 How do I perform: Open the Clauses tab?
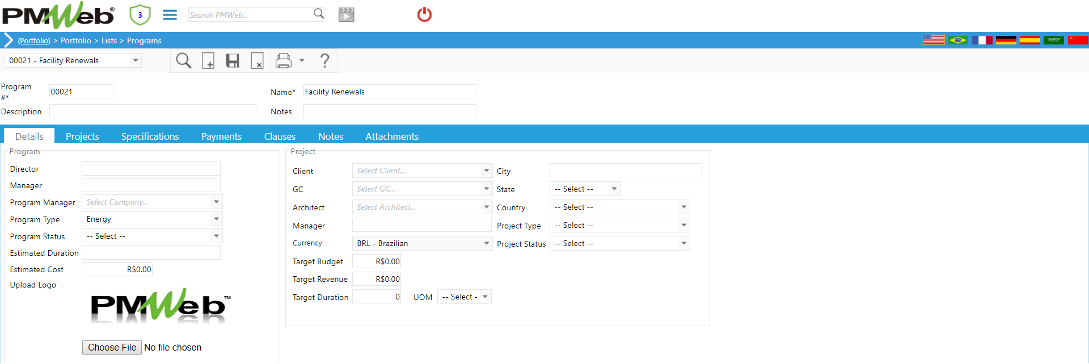click(280, 136)
